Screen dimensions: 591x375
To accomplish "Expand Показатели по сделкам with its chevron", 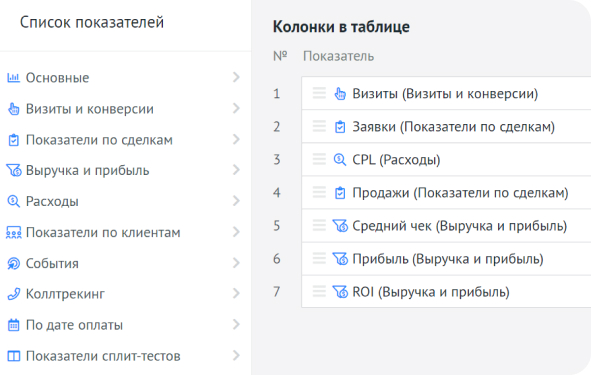I will point(236,139).
